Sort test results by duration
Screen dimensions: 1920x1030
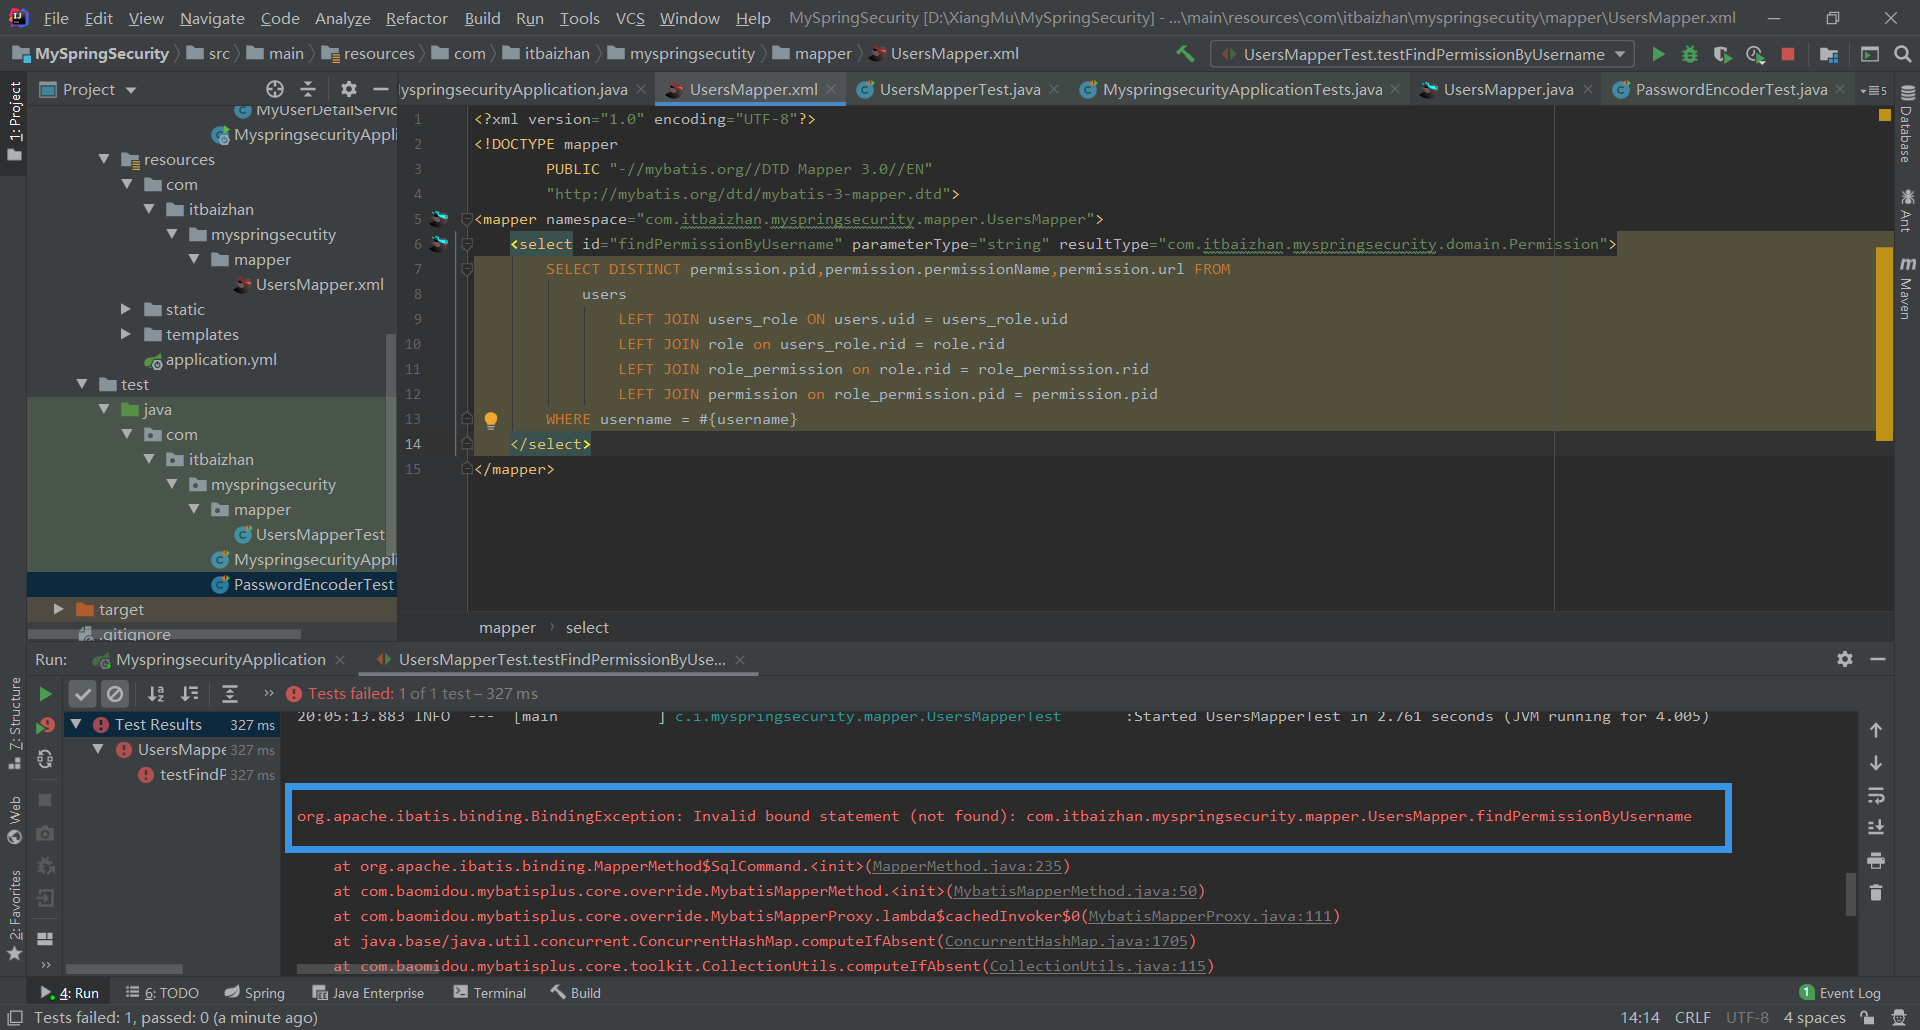[x=189, y=694]
